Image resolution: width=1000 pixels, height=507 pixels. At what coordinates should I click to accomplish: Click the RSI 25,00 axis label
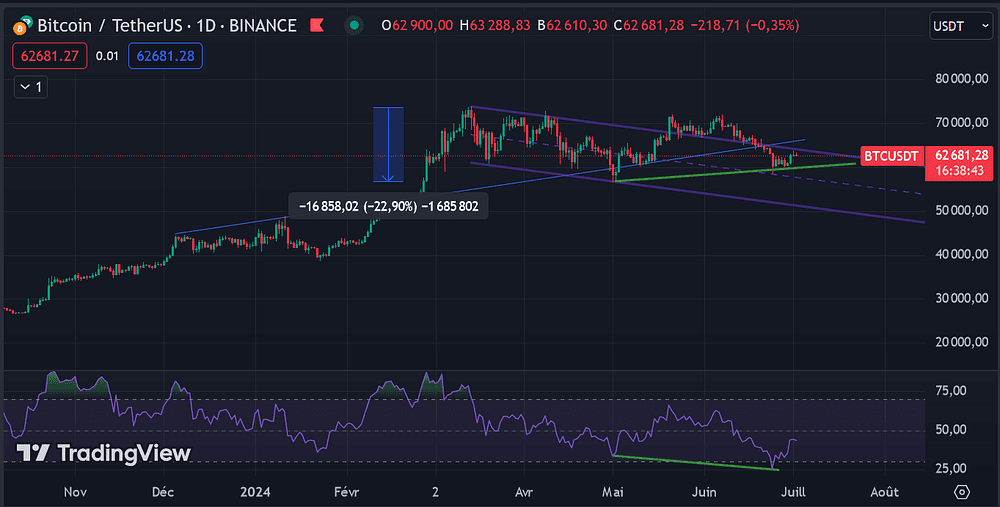(950, 469)
